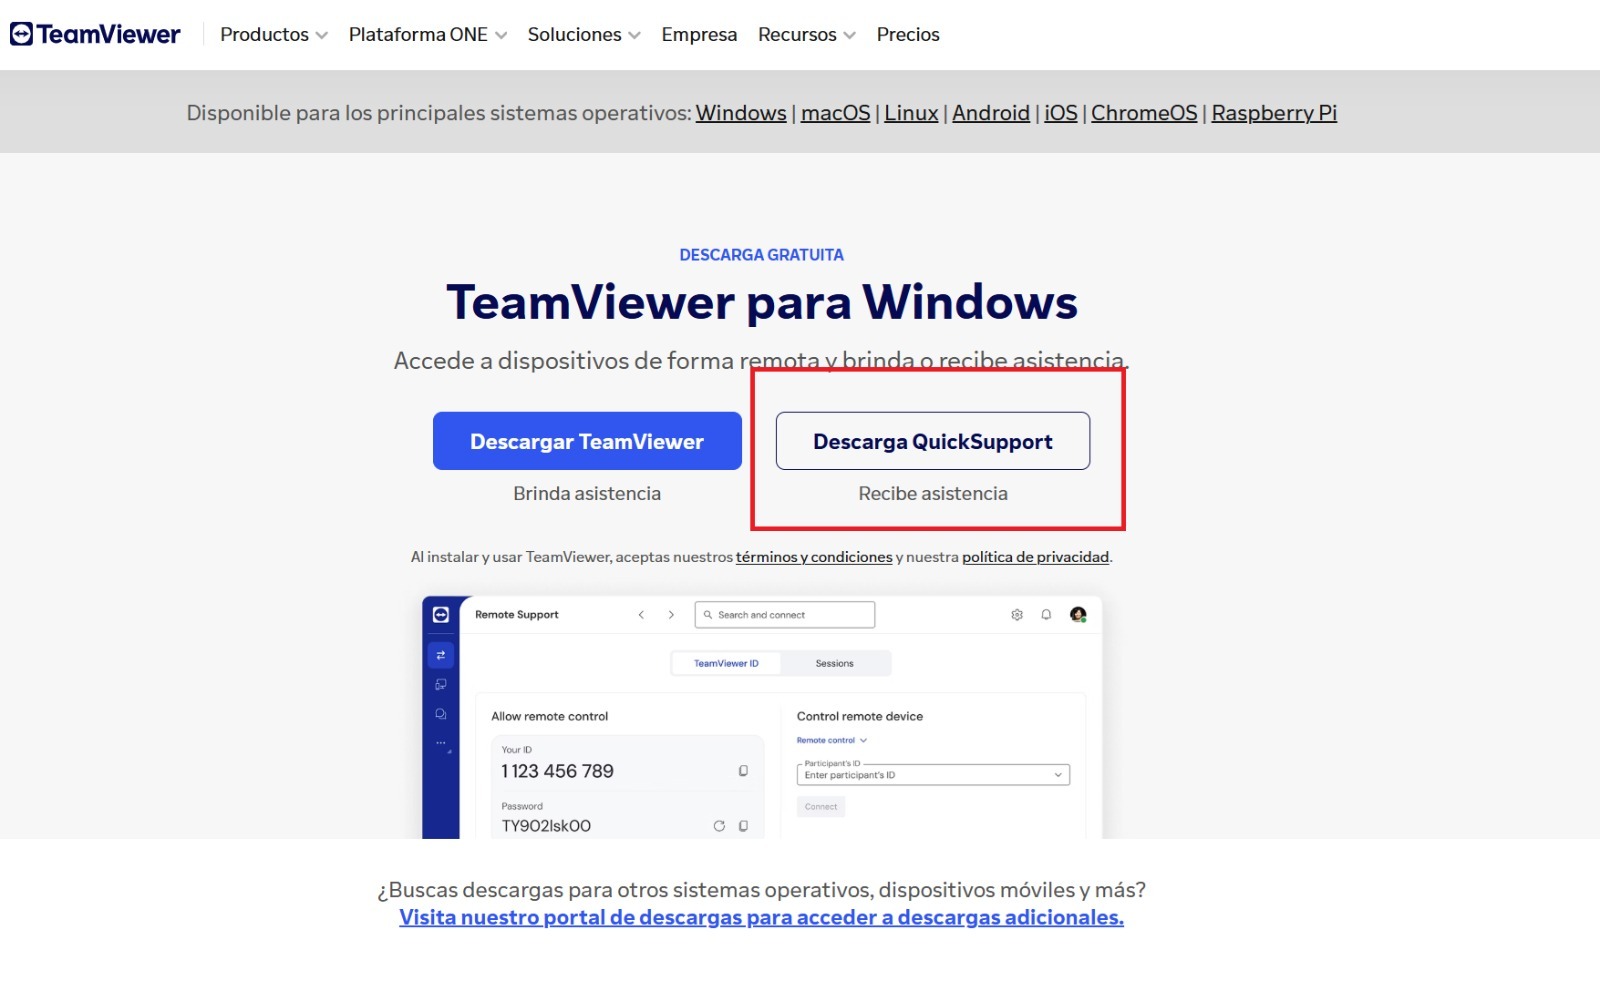Viewport: 1600px width, 981px height.
Task: Click the notification bell icon in app preview
Action: [1046, 615]
